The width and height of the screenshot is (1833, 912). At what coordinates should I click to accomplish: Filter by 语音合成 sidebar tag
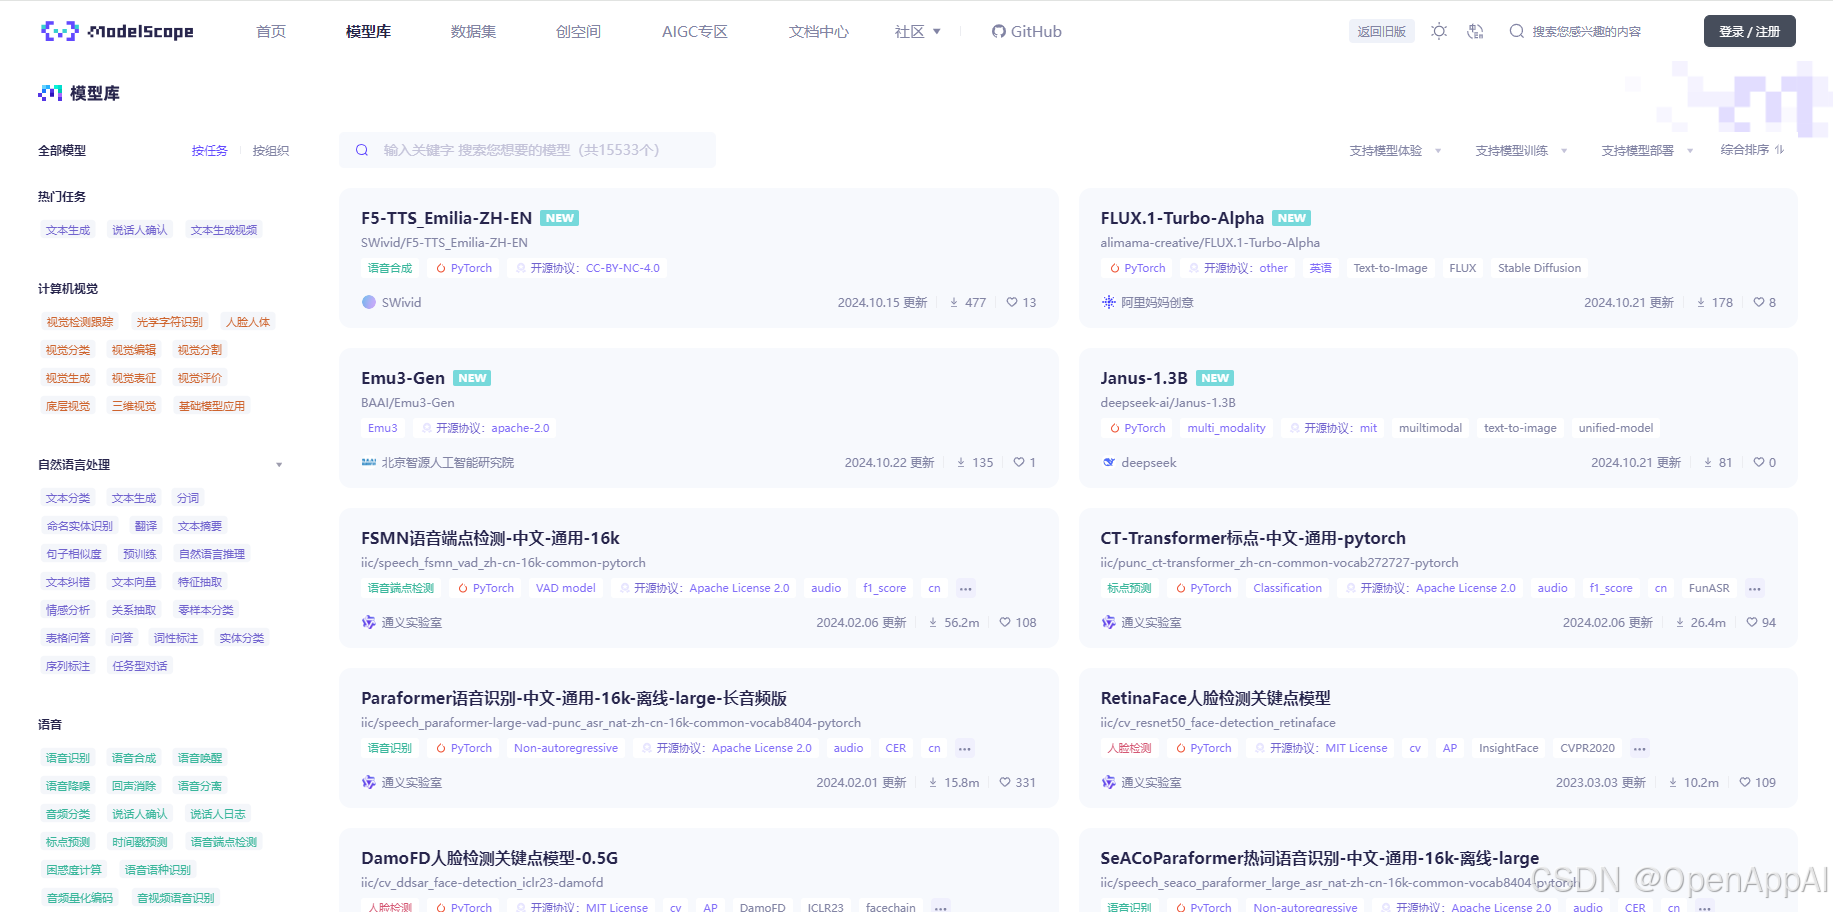click(134, 758)
